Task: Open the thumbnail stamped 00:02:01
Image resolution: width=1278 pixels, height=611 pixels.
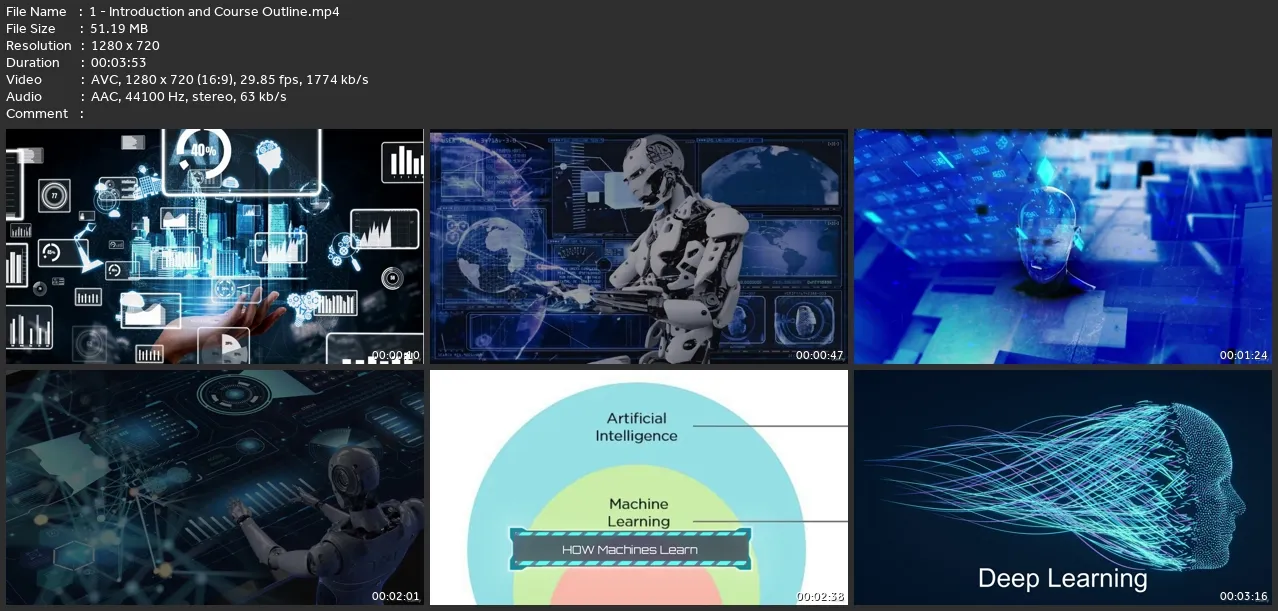Action: [x=214, y=488]
